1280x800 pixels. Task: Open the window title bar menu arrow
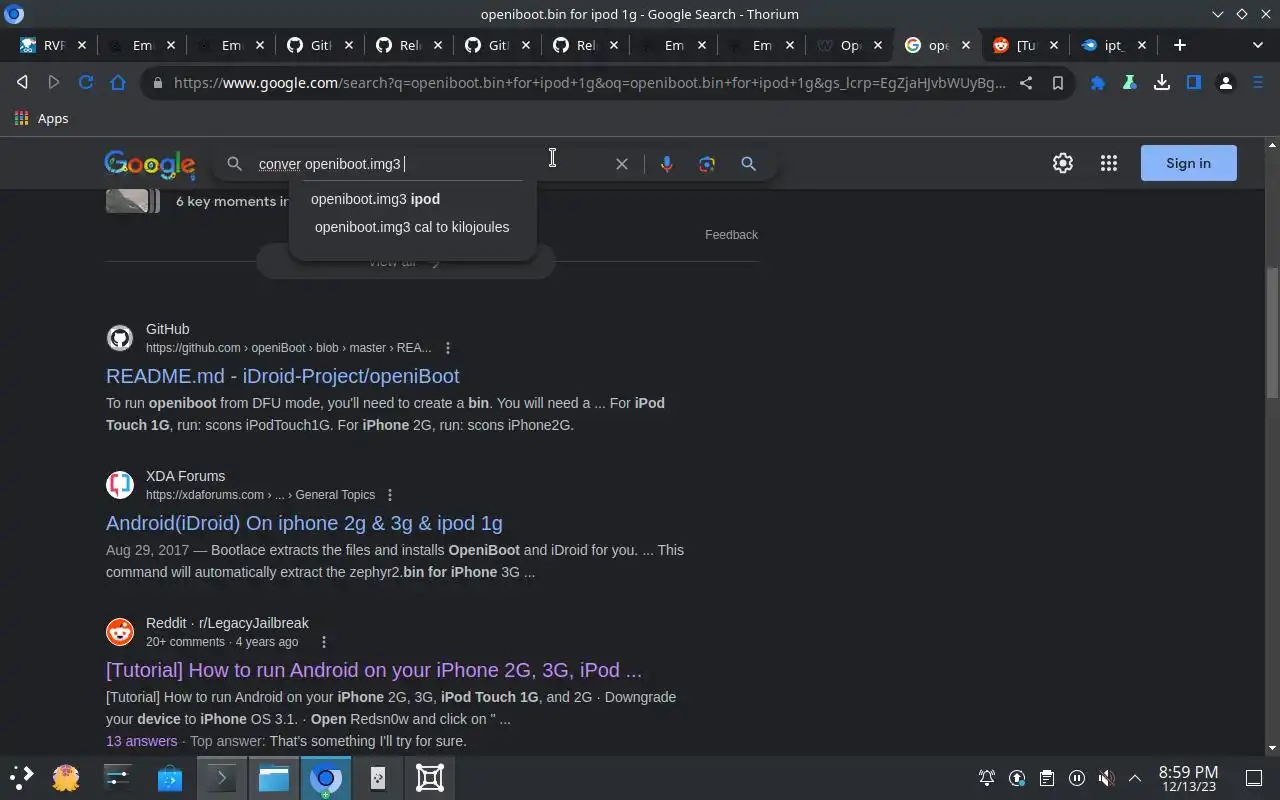point(1217,14)
